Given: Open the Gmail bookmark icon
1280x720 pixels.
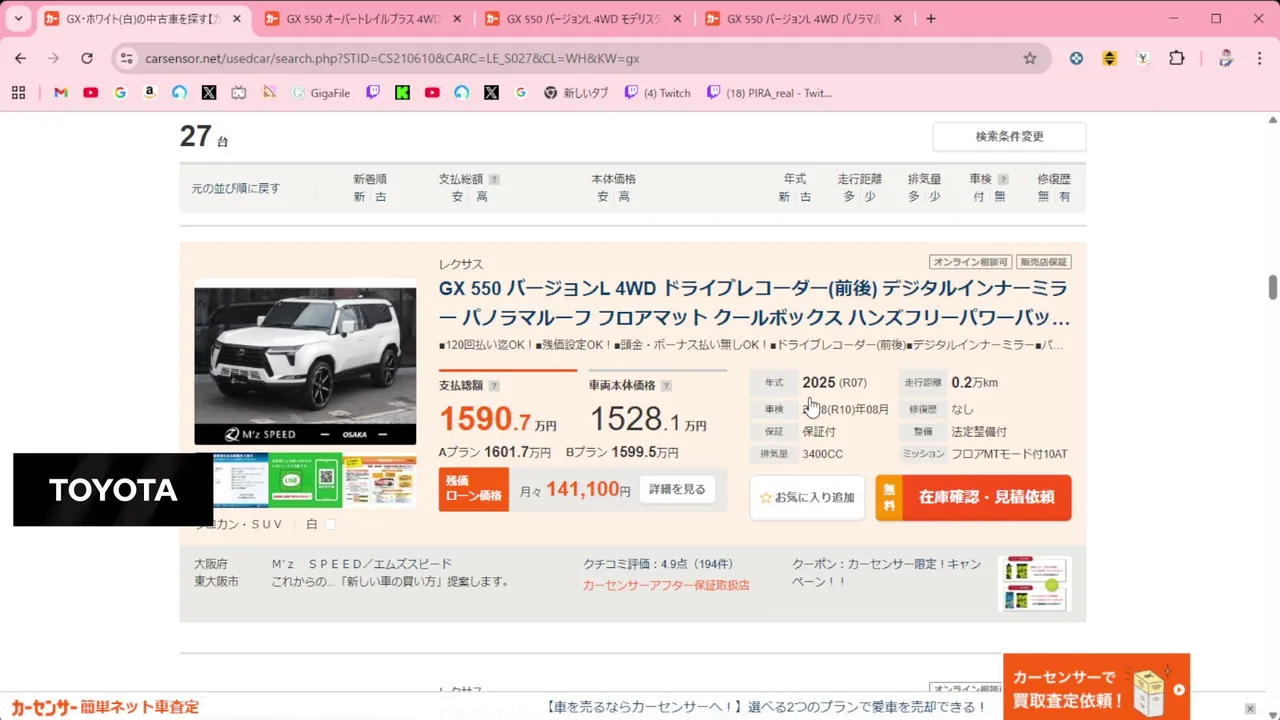Looking at the screenshot, I should point(61,93).
